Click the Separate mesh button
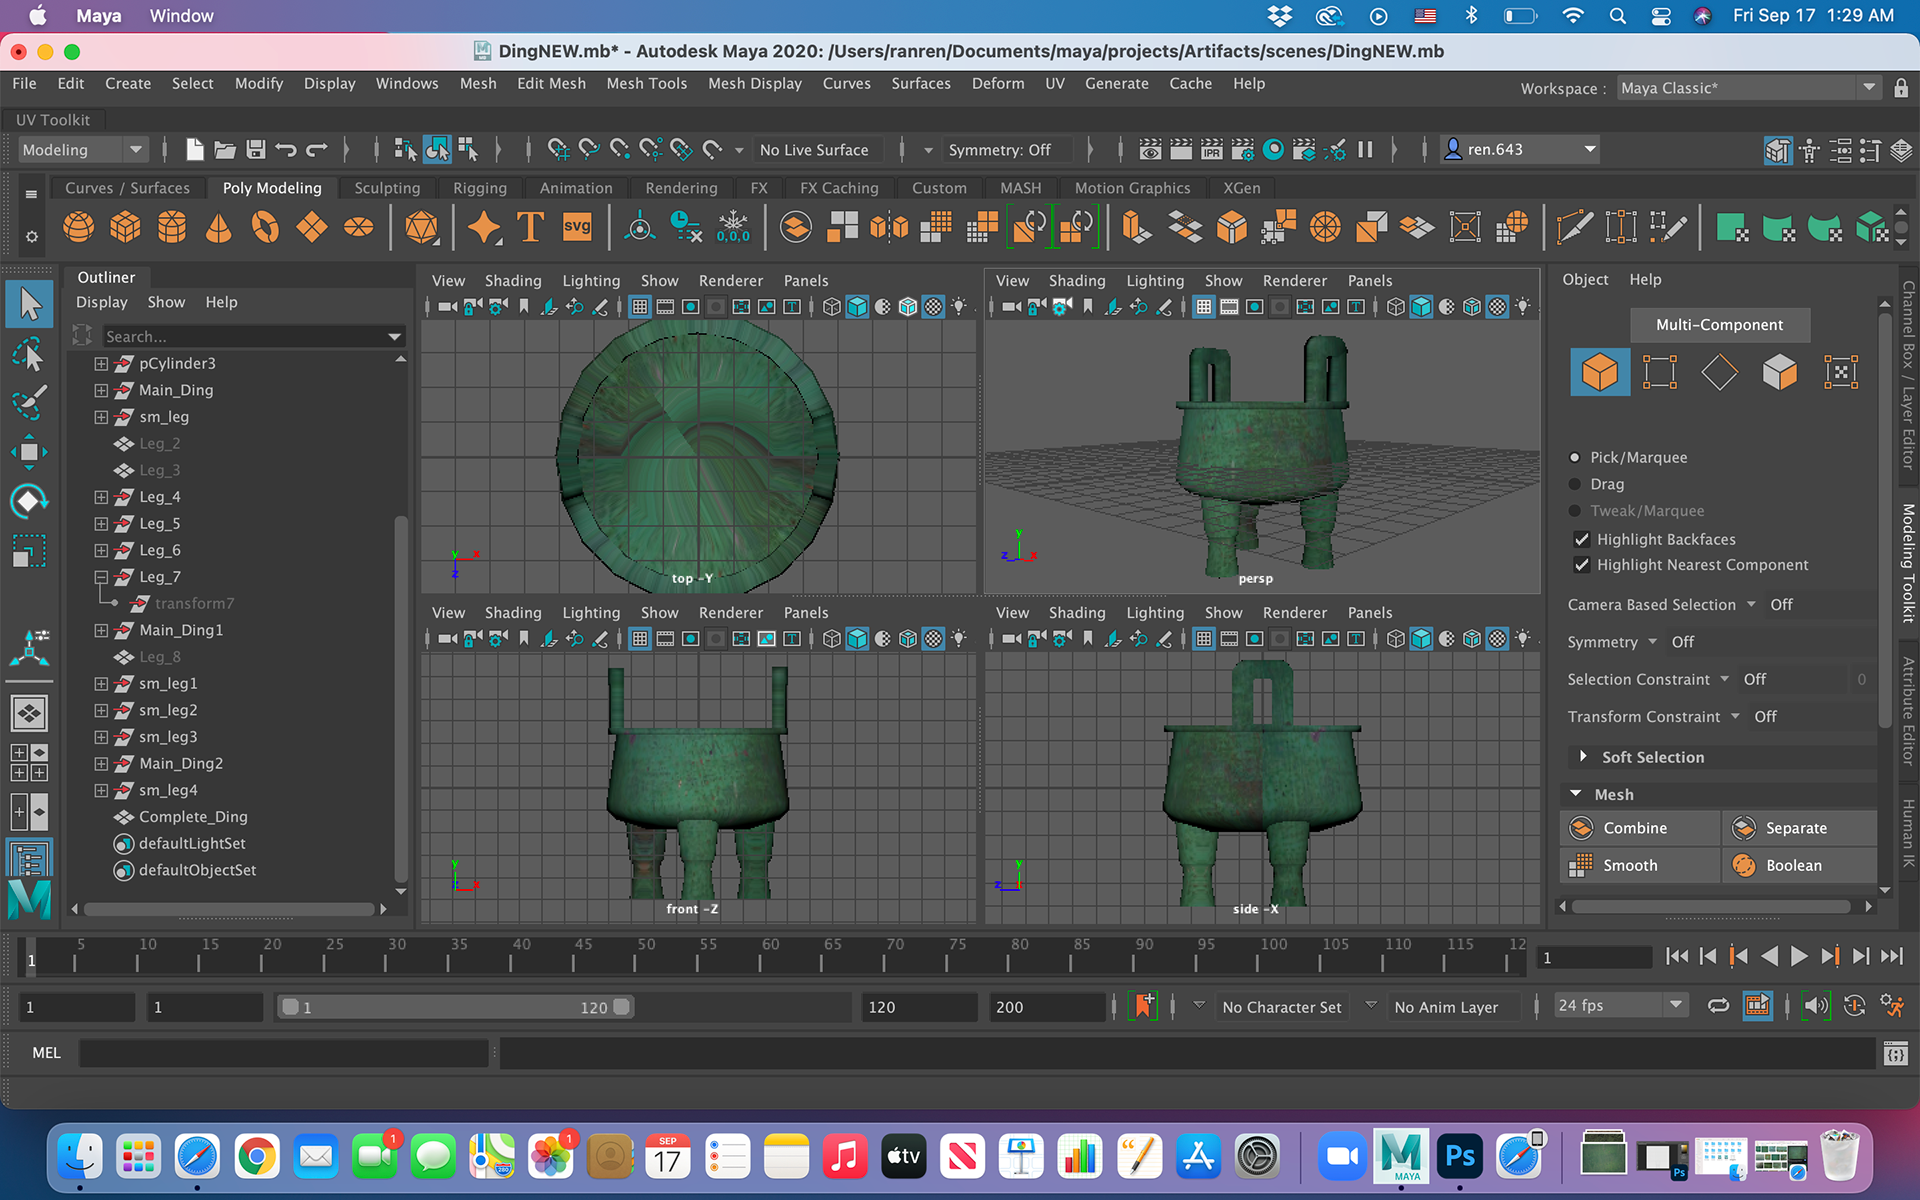Screen dimensions: 1920x1200 (x=1800, y=828)
